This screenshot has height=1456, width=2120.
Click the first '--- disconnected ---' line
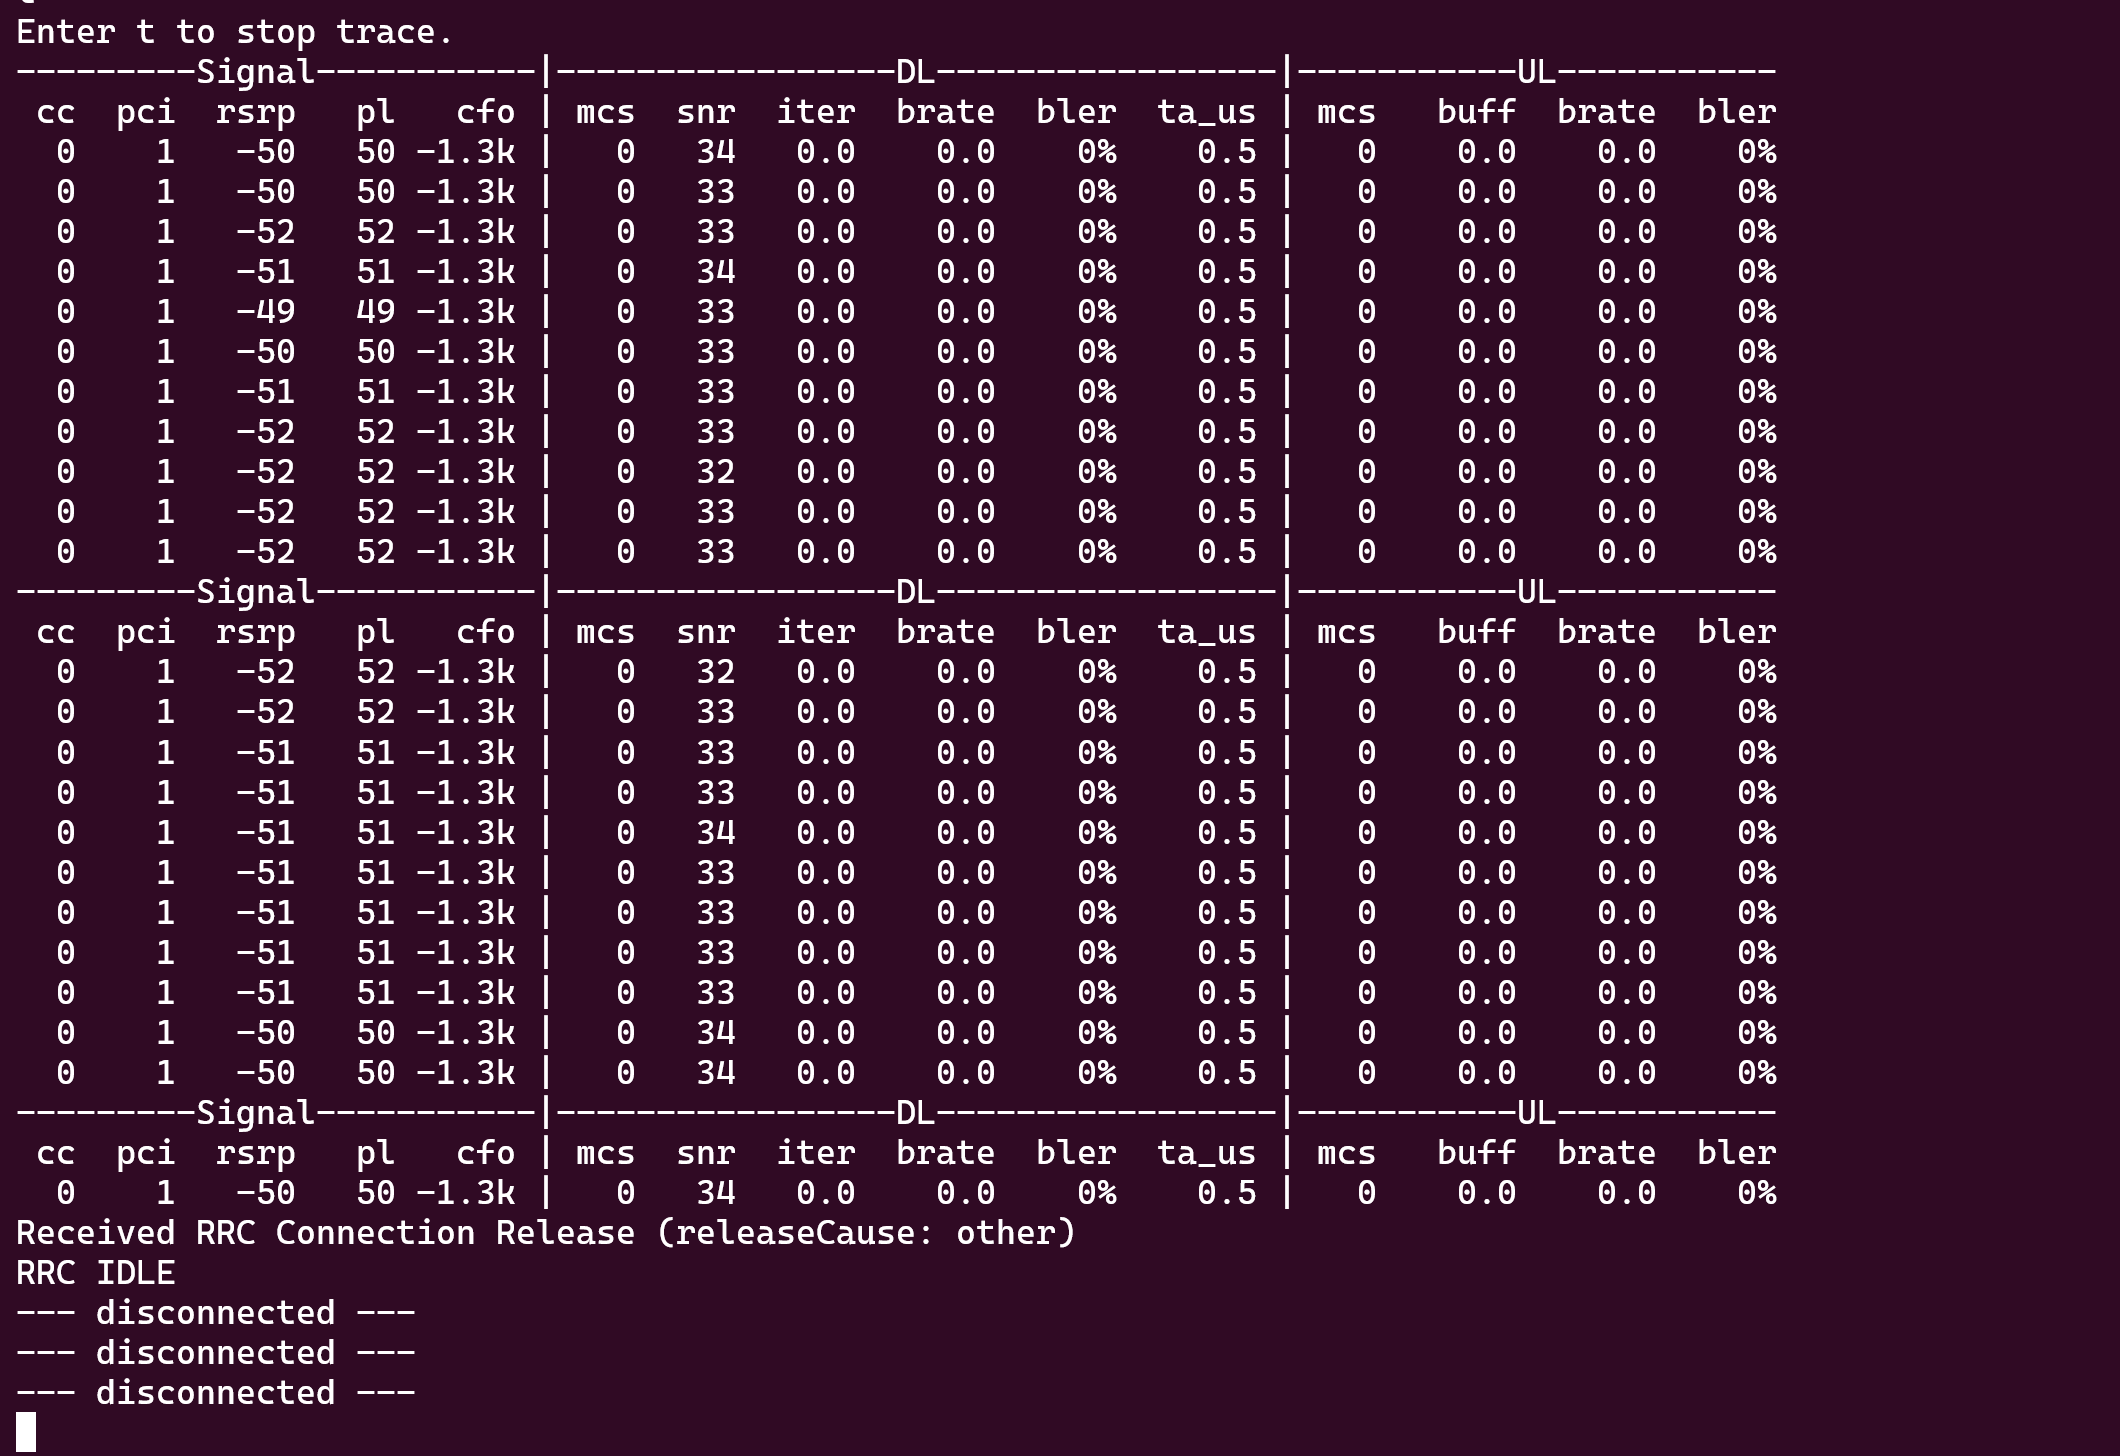click(215, 1312)
